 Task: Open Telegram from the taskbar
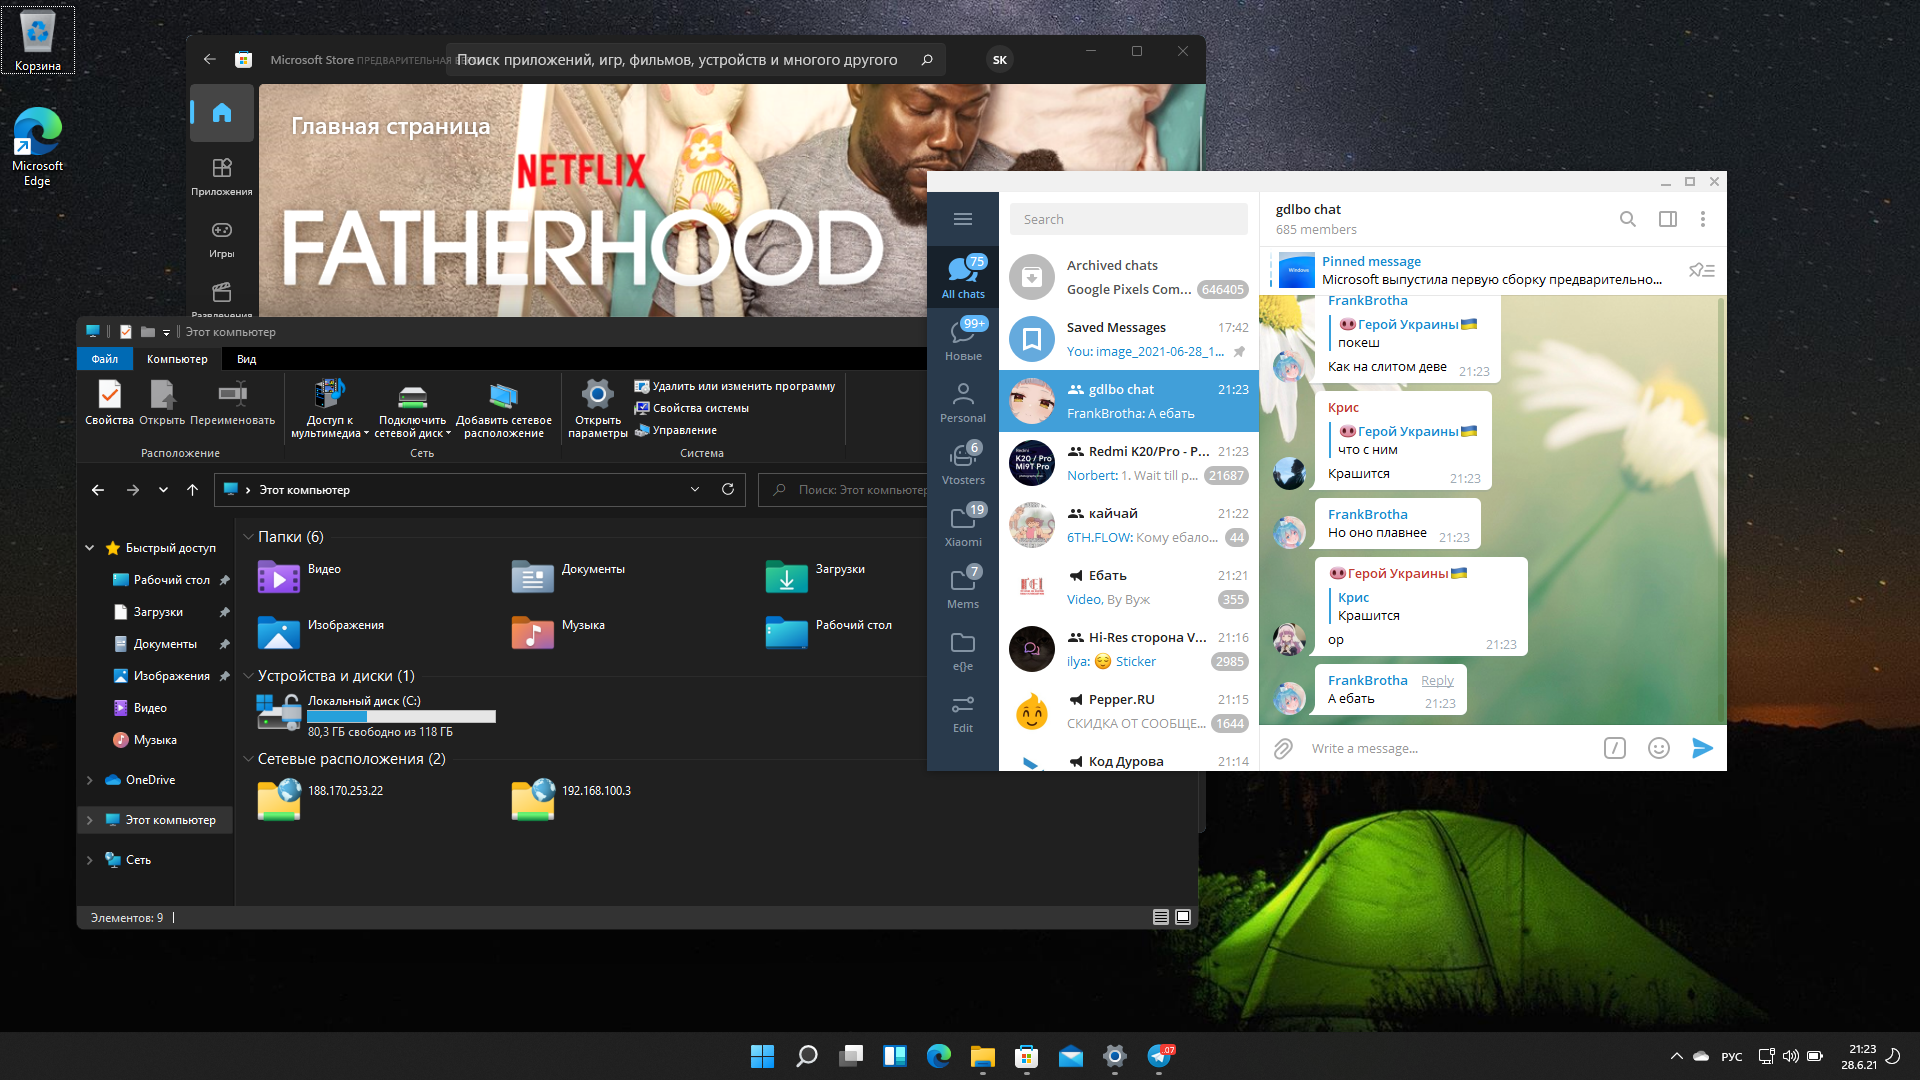pyautogui.click(x=1159, y=1056)
